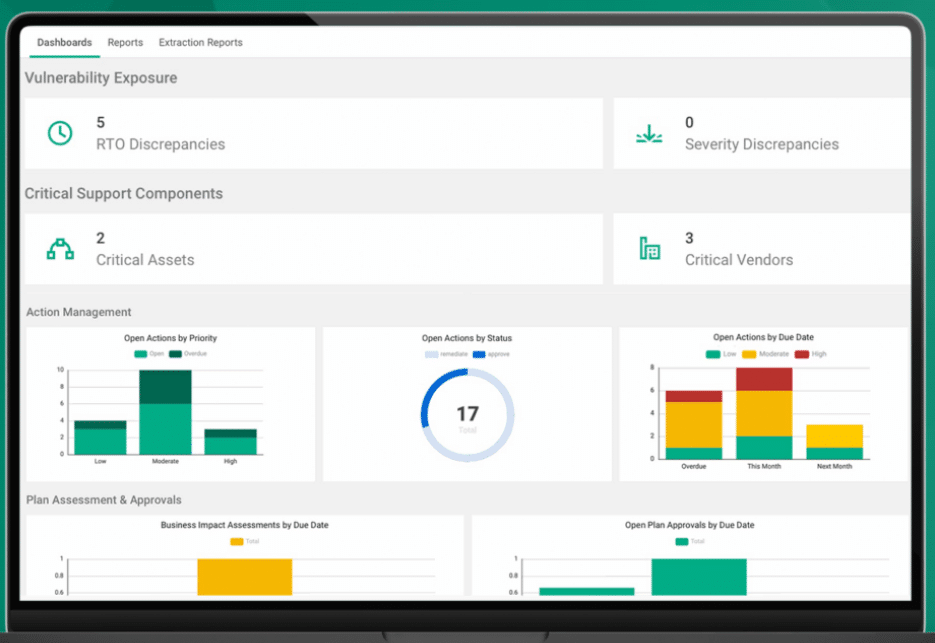Click the green Overdue bar in Open Actions by Priority

click(x=167, y=385)
